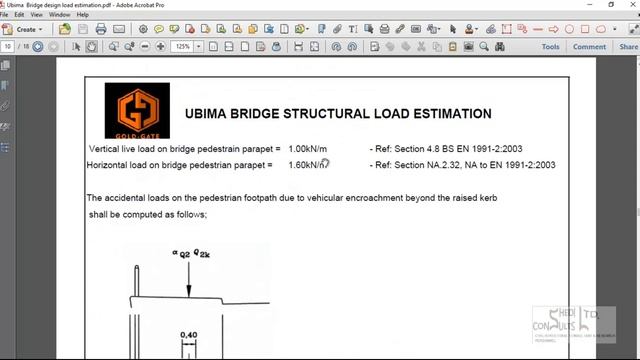Click the Marquee Zoom tool
The width and height of the screenshot is (640, 360).
point(113,47)
